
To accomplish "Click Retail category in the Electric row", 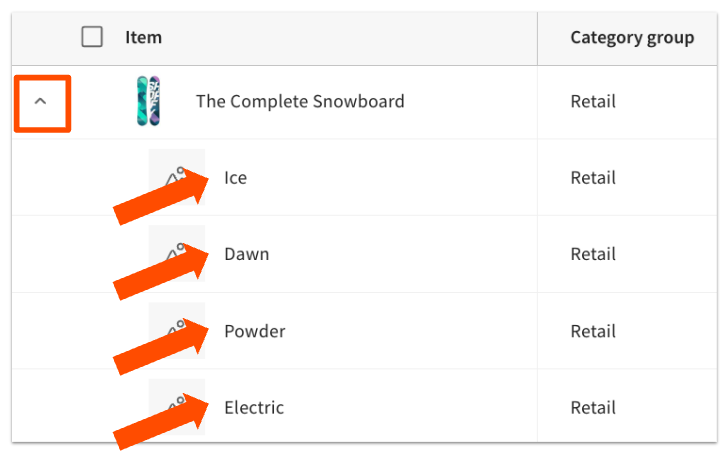I will point(593,408).
